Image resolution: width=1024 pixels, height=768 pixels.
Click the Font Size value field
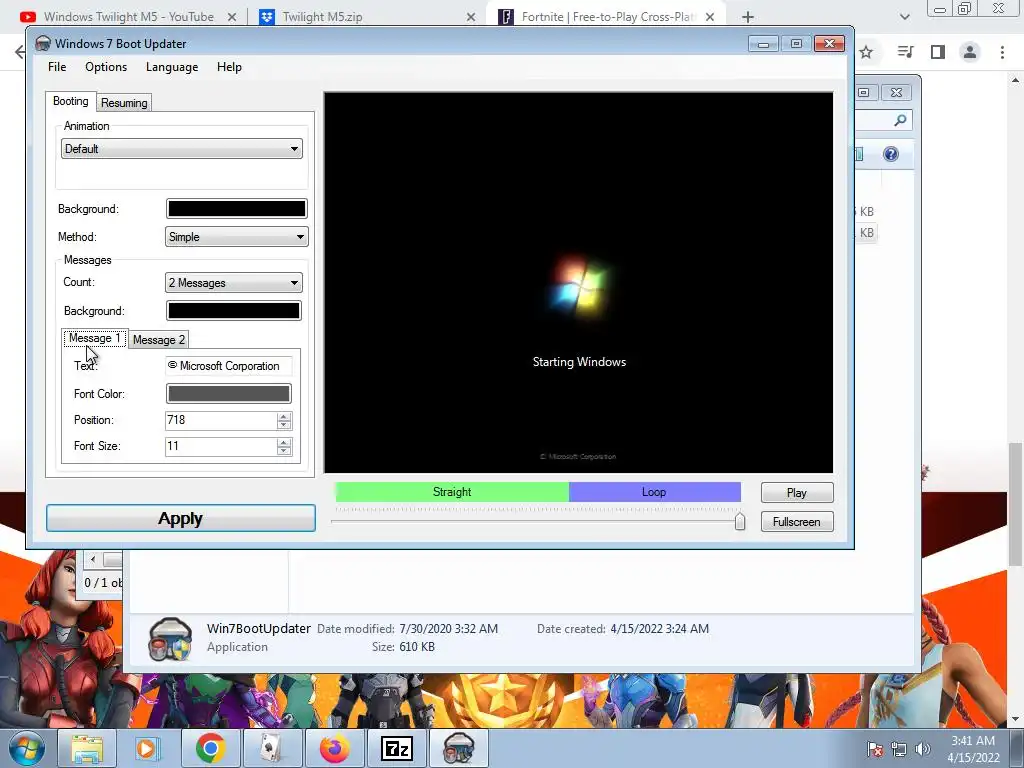pyautogui.click(x=221, y=446)
